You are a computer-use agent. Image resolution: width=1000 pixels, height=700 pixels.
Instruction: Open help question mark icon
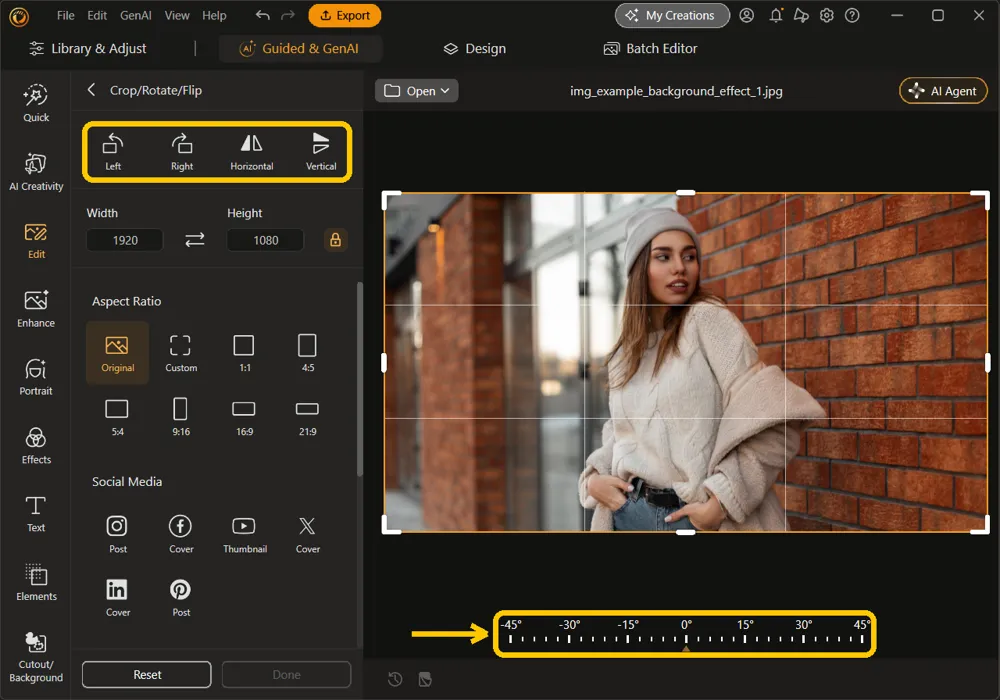point(852,15)
